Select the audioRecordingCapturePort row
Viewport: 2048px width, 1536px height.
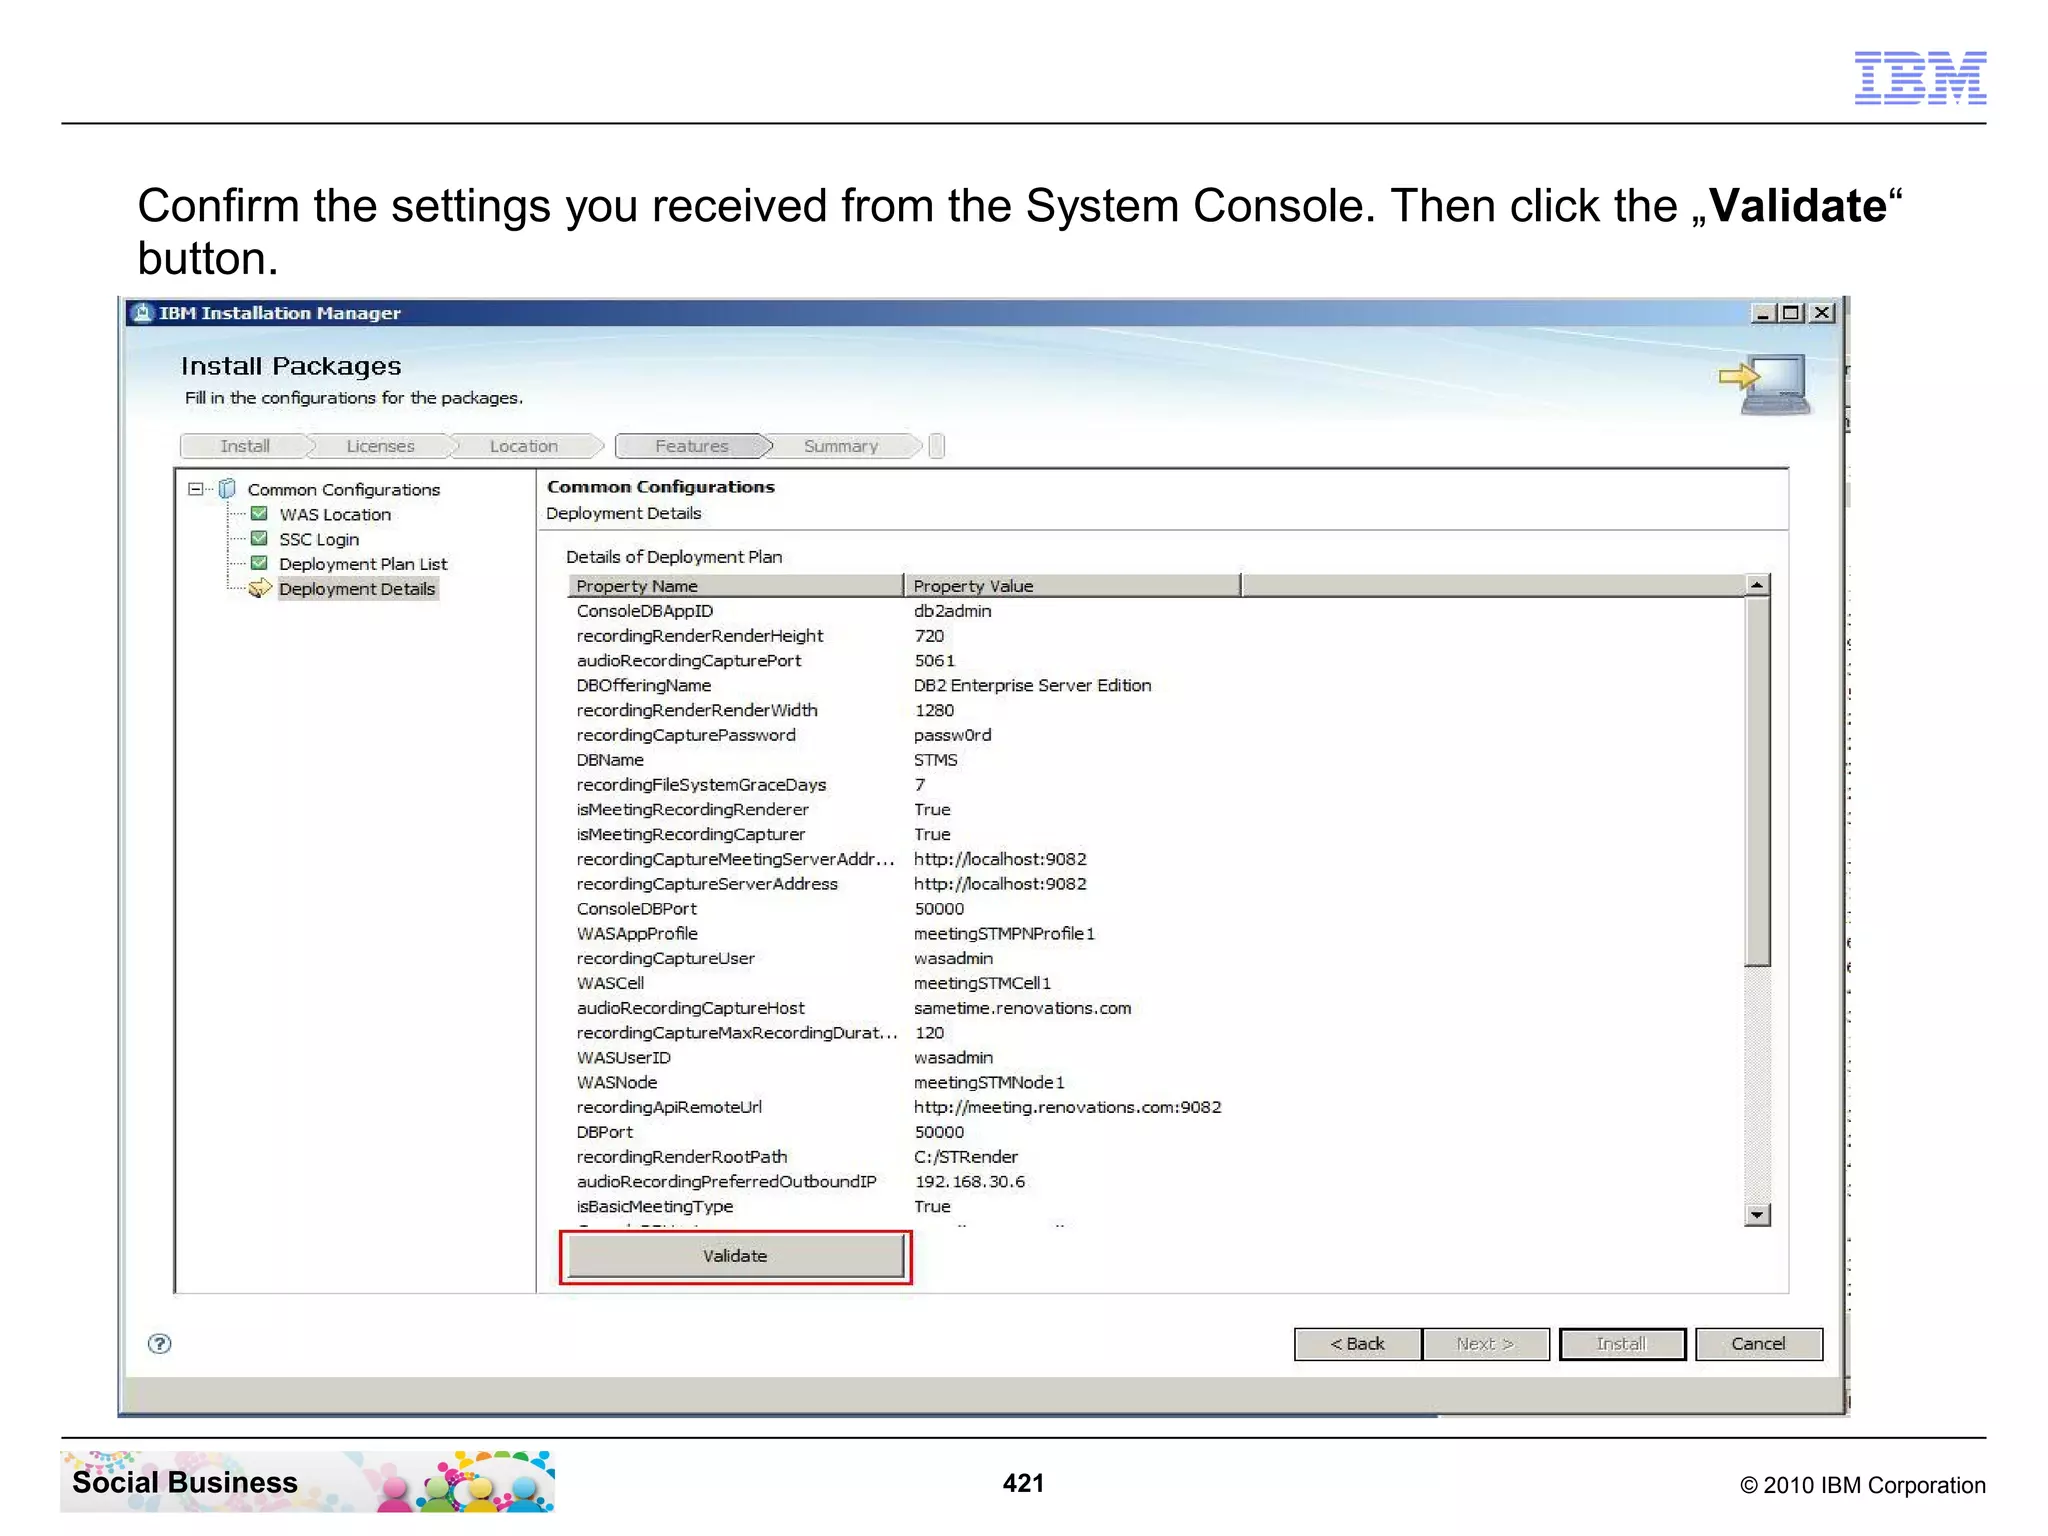point(1155,661)
